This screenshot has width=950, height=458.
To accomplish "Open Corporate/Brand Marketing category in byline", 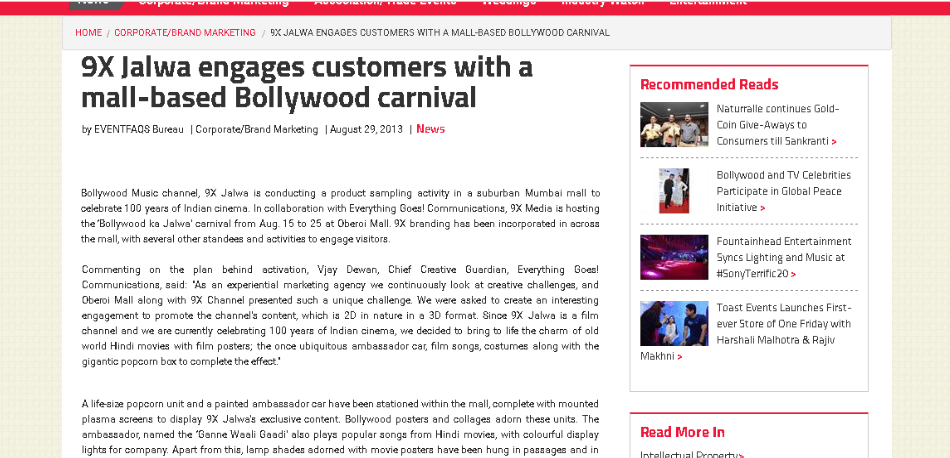I will point(256,129).
